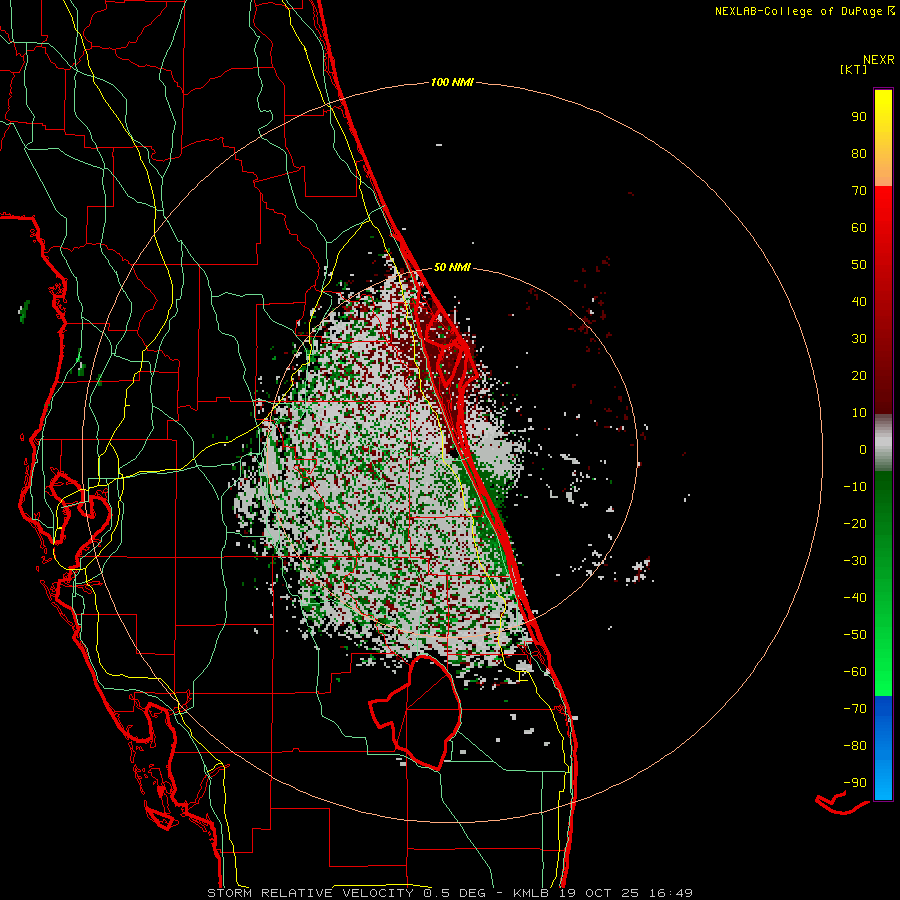The image size is (900, 900).
Task: Click the 50 NMI range ring label
Action: (452, 267)
